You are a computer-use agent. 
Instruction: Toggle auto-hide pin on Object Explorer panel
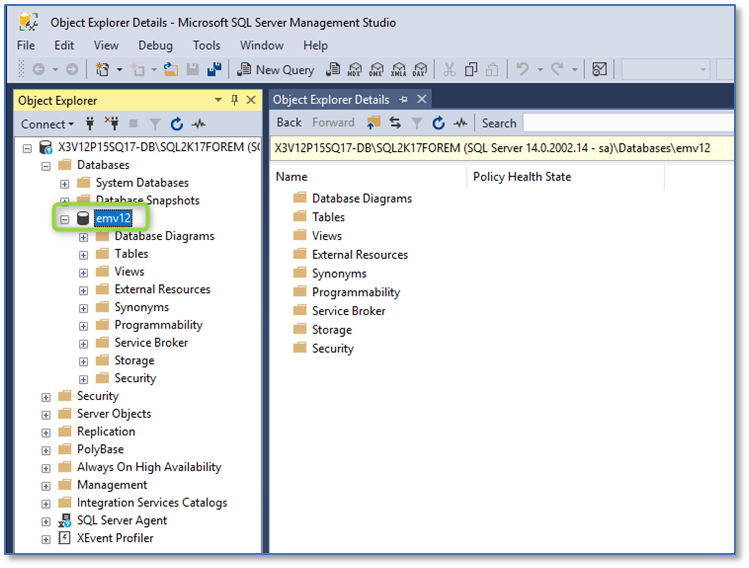[235, 100]
